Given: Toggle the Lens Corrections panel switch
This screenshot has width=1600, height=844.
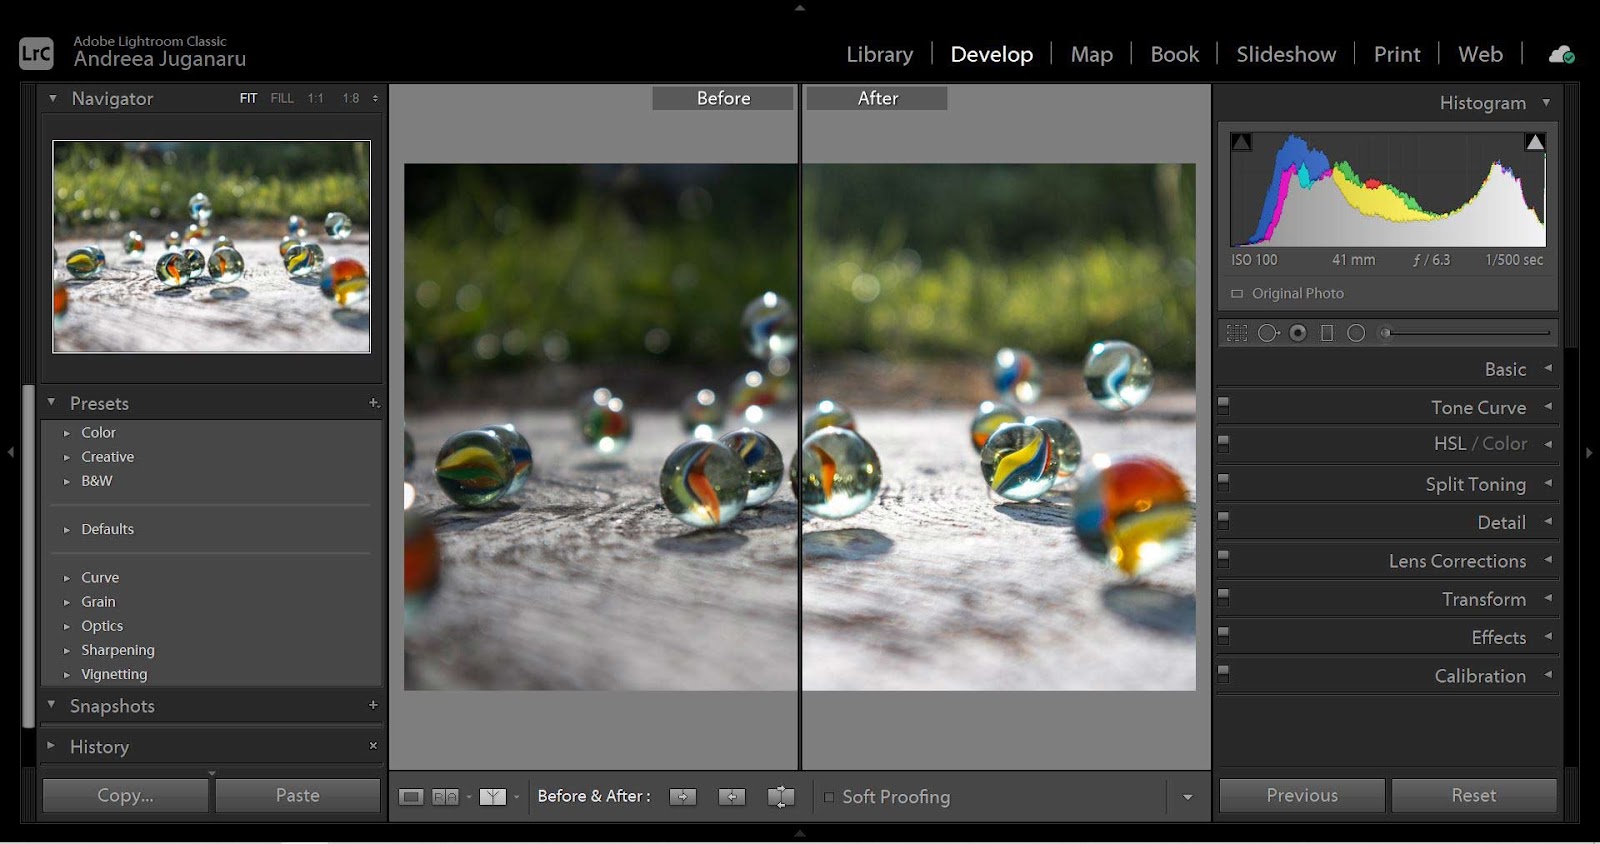Looking at the screenshot, I should click(x=1223, y=559).
